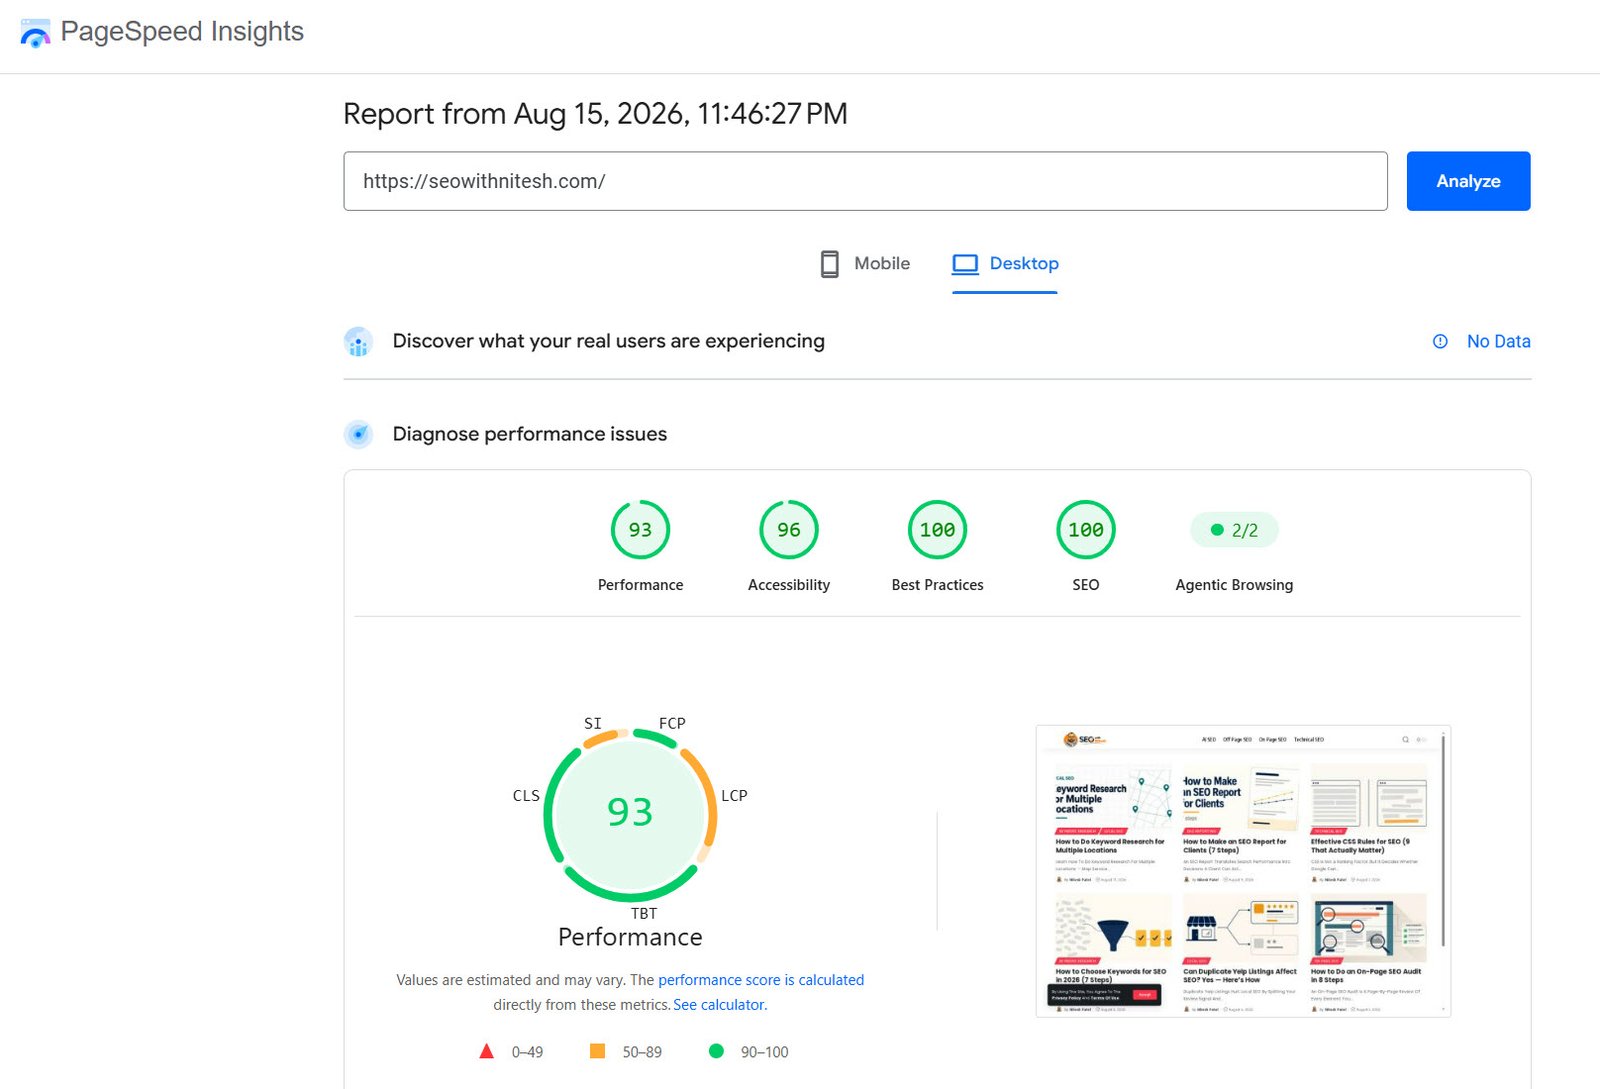Click the TBT segment label on dial

644,913
